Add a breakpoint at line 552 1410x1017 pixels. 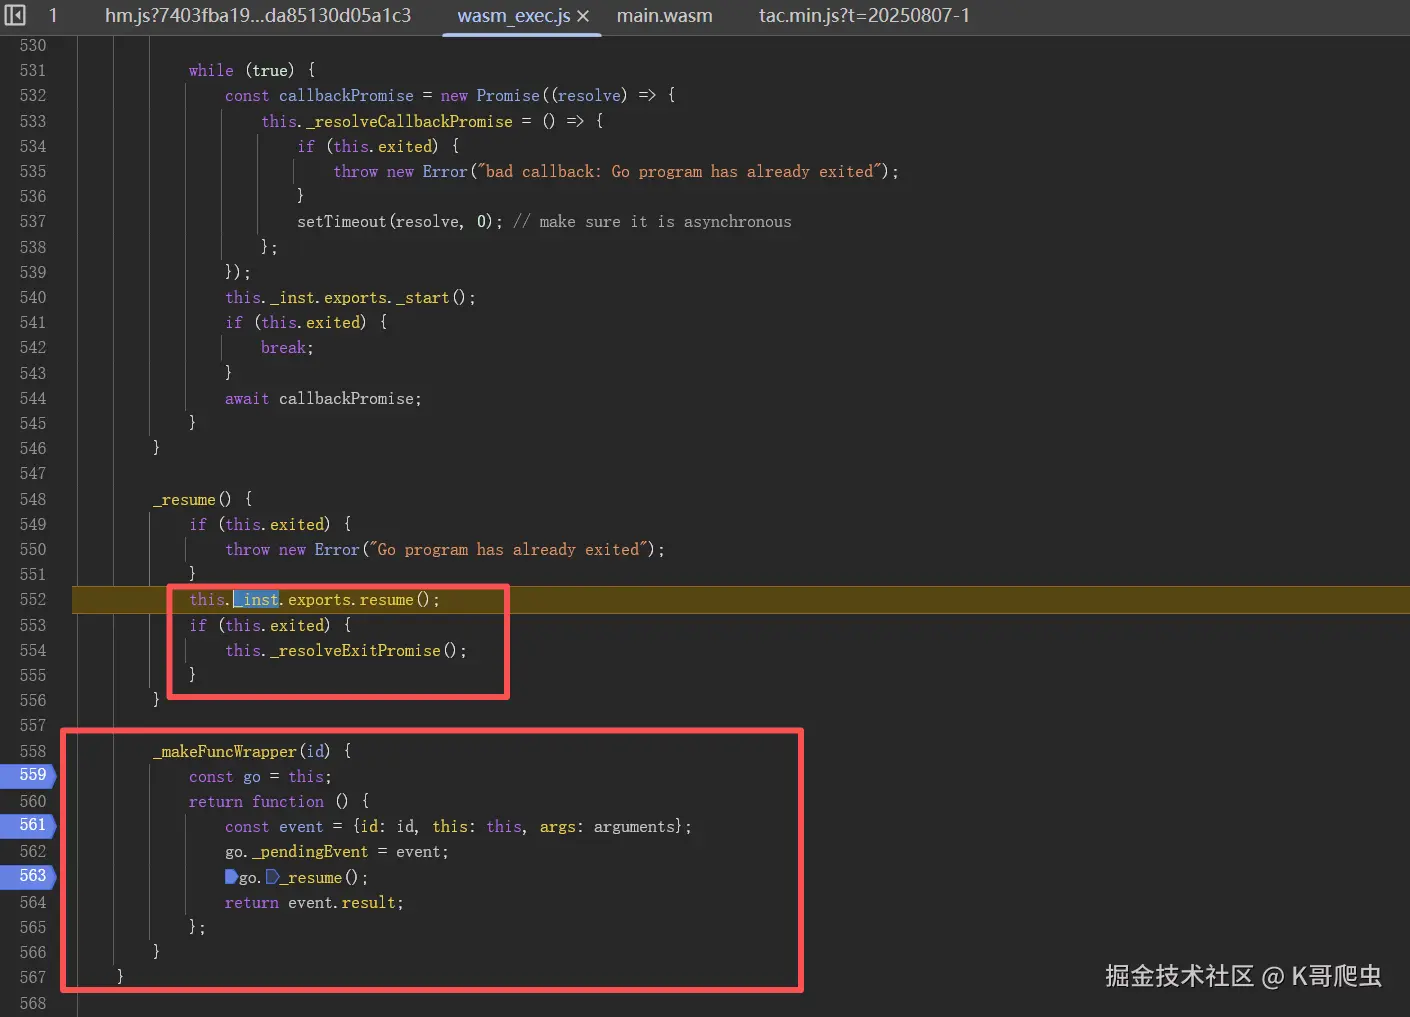pyautogui.click(x=33, y=600)
